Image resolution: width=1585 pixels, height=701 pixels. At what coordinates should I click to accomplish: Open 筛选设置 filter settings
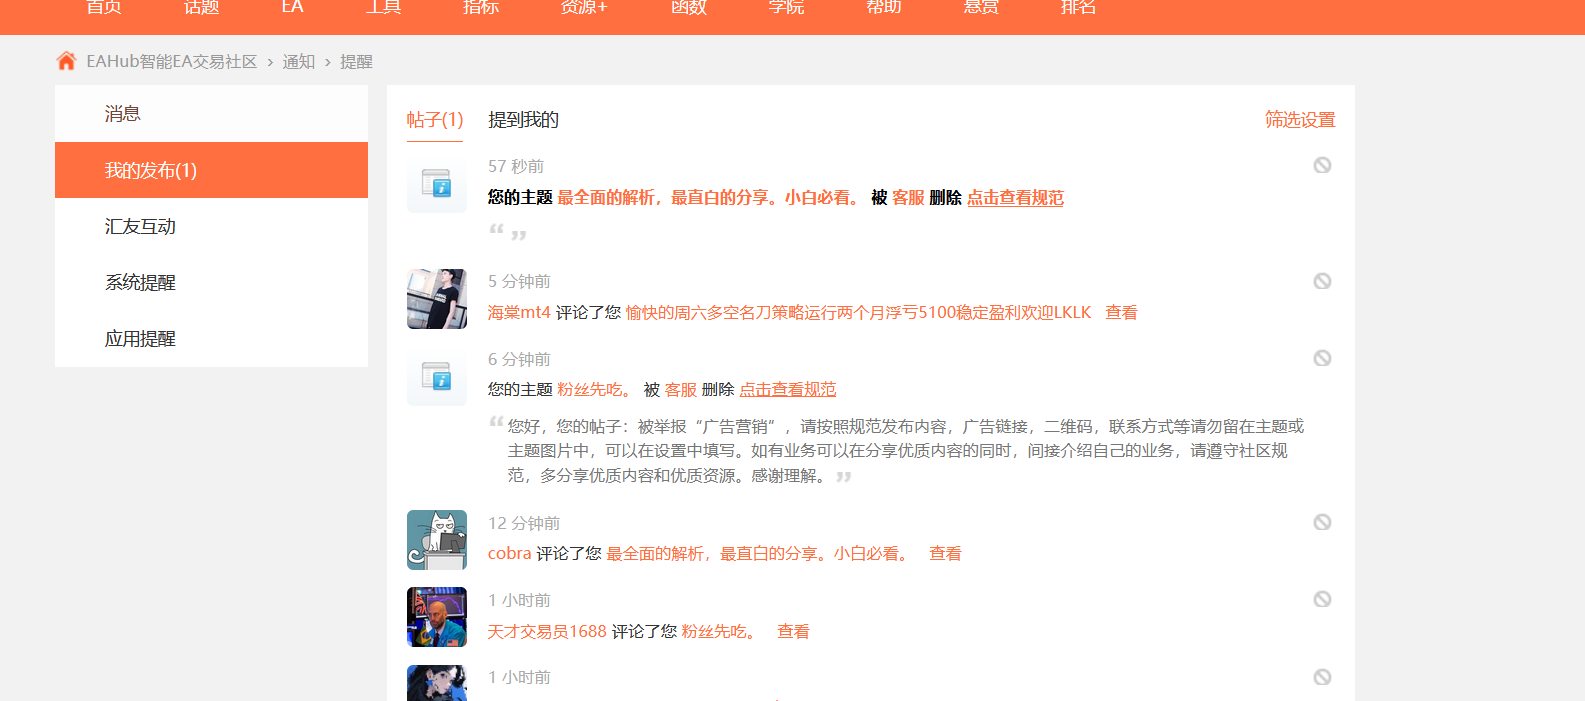pyautogui.click(x=1300, y=120)
